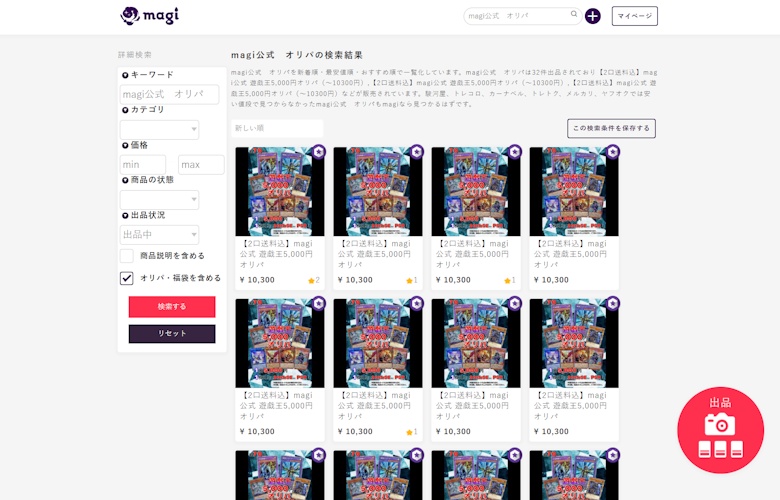Open the 新しい順 sort selector
Viewport: 780px width, 500px height.
277,128
